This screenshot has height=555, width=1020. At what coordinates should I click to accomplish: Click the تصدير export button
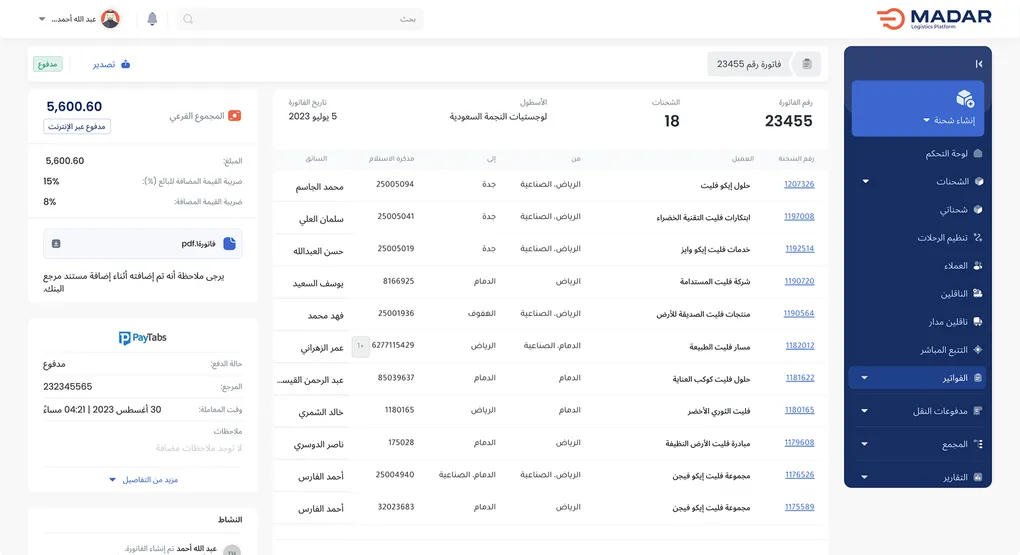(x=111, y=64)
